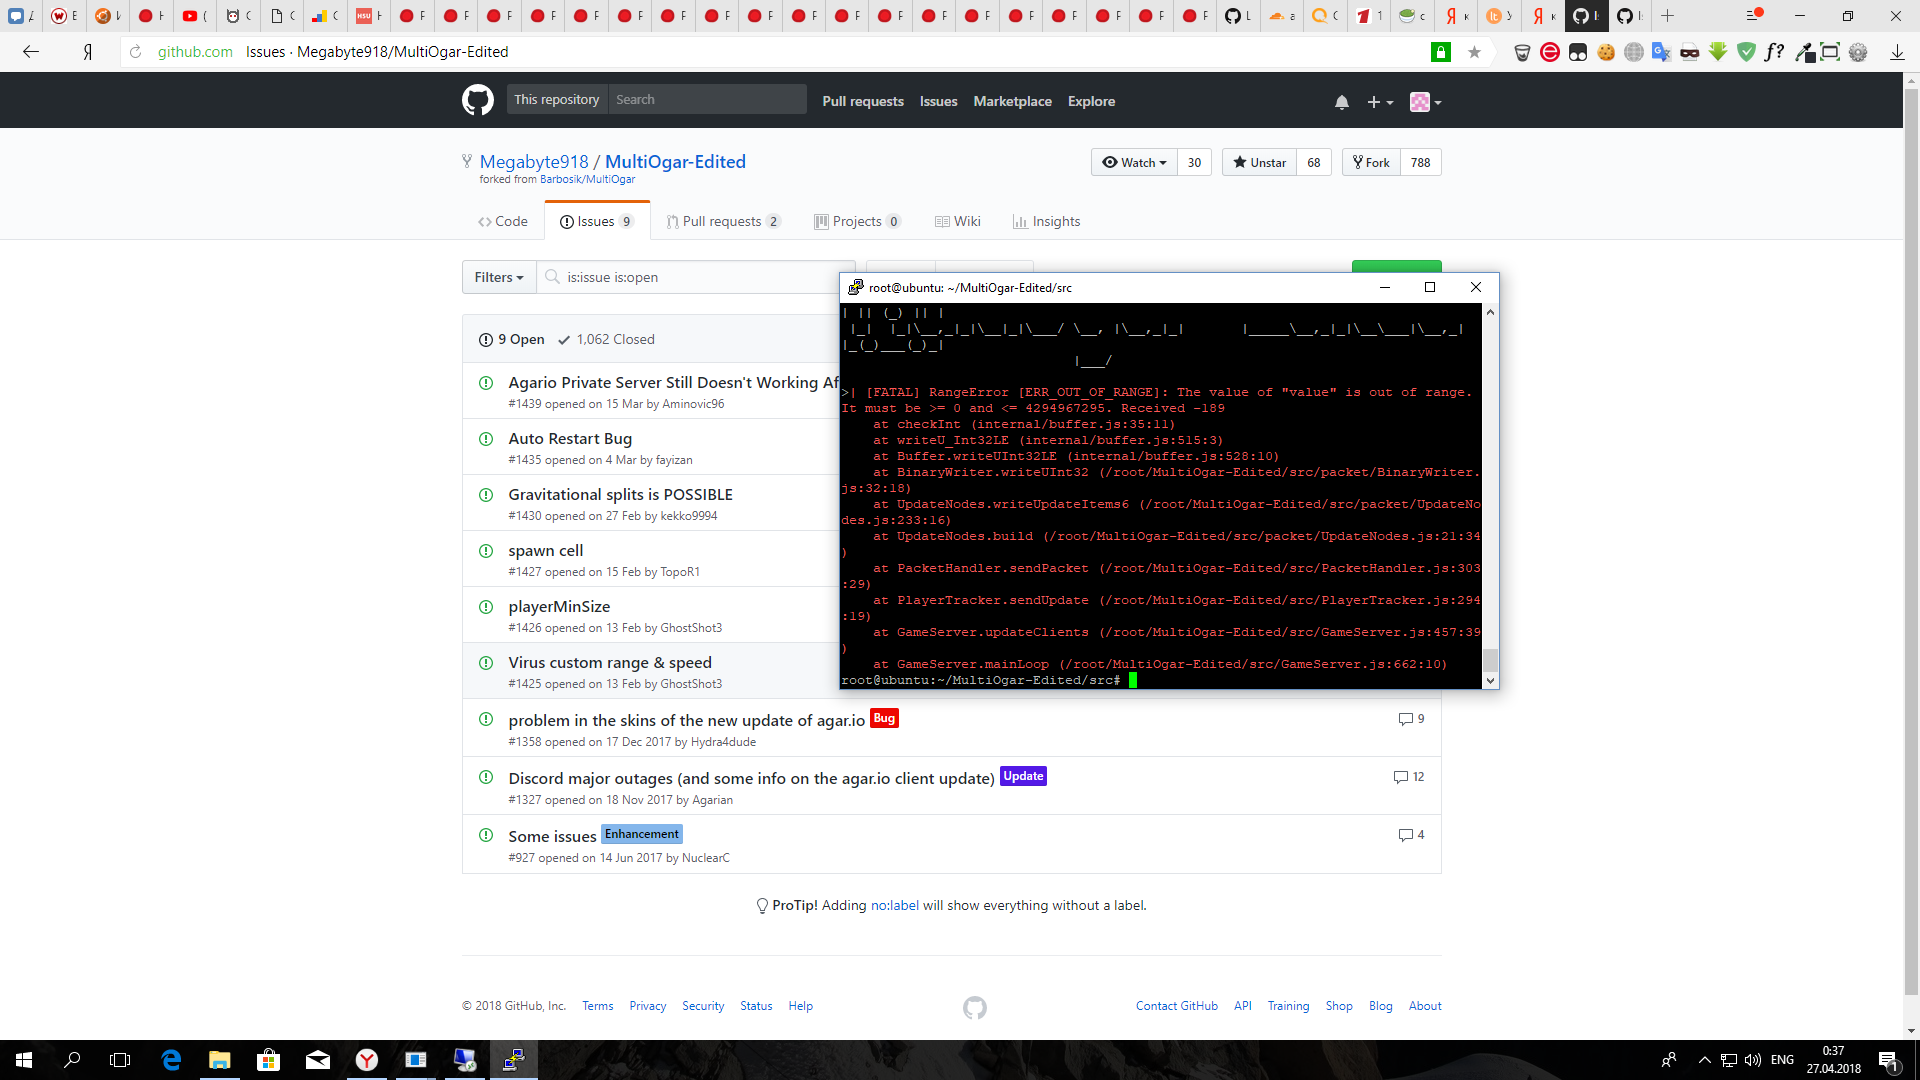Open the PuTTY terminal icon in the taskbar
The image size is (1920, 1080).
tap(513, 1060)
